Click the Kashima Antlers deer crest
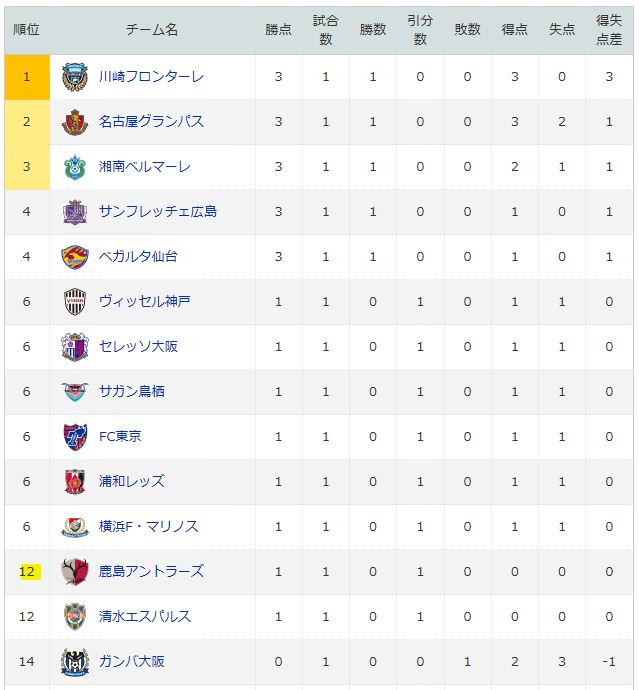Screen dimensions: 639x690 pos(75,572)
